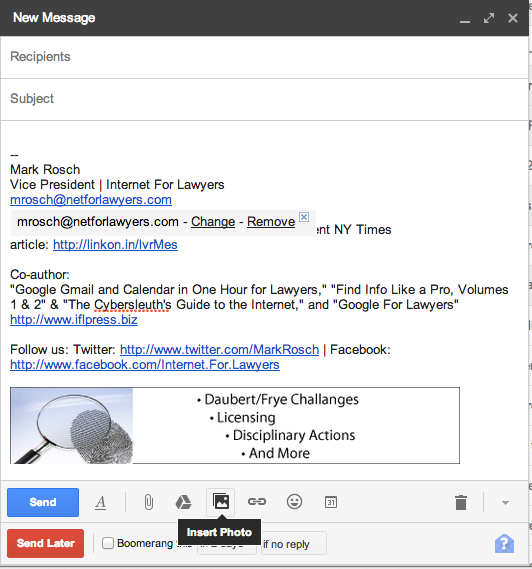Click the 'Mark Rosch' signature name
Screen dimensions: 532x569
(45, 170)
